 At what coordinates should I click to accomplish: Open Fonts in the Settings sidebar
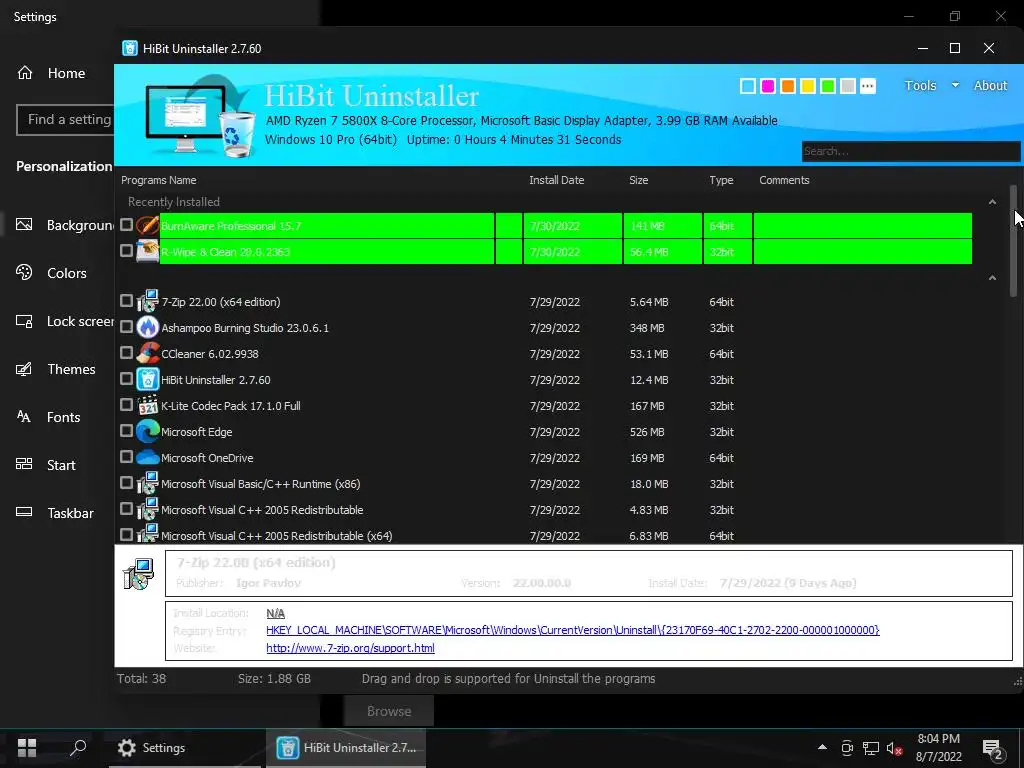[48, 417]
